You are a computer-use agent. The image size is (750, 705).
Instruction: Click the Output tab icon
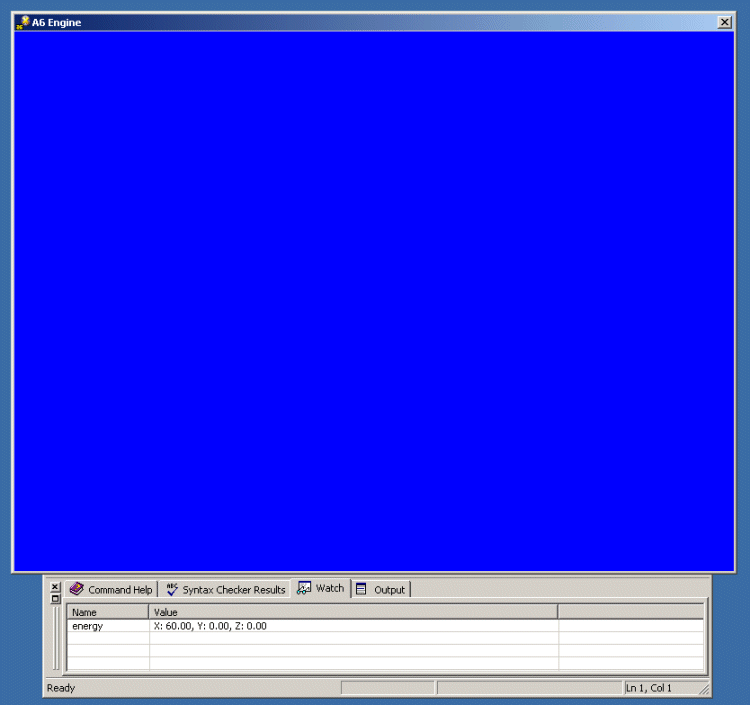pos(362,590)
